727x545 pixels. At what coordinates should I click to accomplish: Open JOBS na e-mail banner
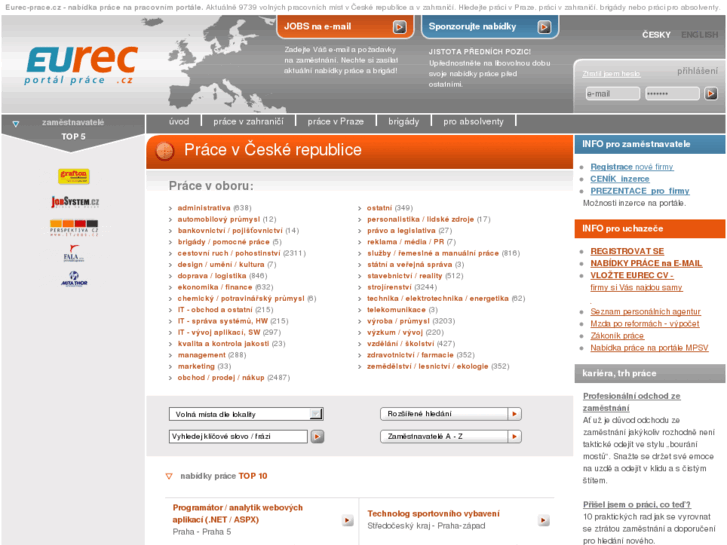345,27
